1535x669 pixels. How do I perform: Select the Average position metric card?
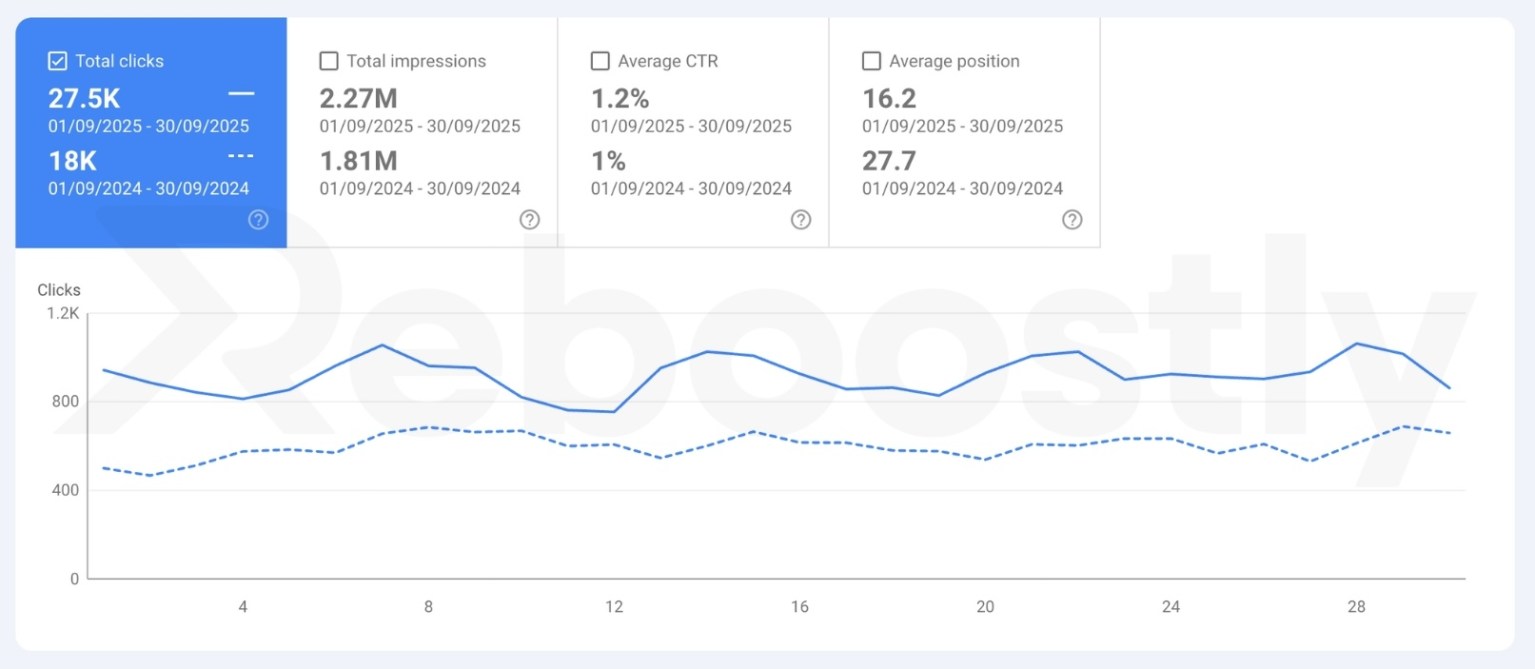coord(963,130)
